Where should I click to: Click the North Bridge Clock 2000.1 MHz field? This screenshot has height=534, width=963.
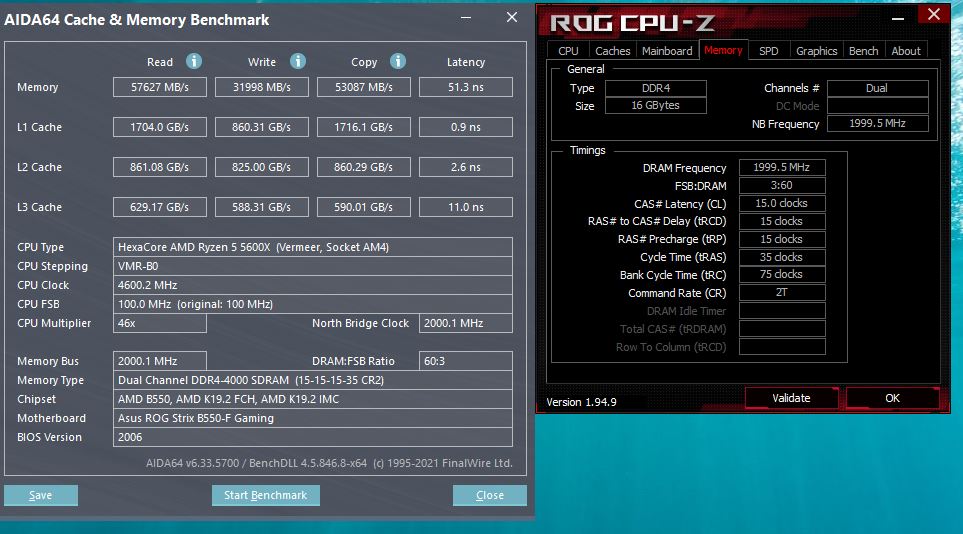pos(466,323)
